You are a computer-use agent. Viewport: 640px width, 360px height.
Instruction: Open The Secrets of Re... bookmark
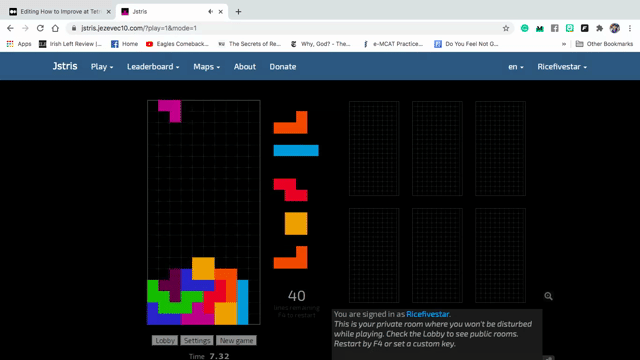point(249,44)
